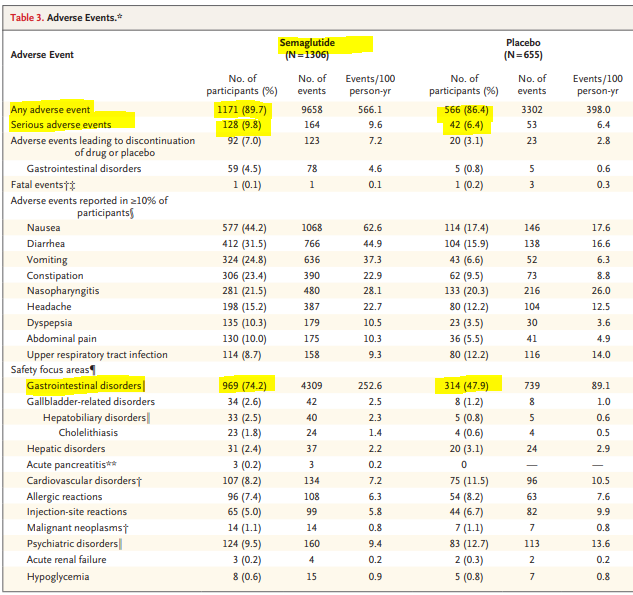
Task: Click the 'Abdominal pain' row label
Action: [61, 339]
